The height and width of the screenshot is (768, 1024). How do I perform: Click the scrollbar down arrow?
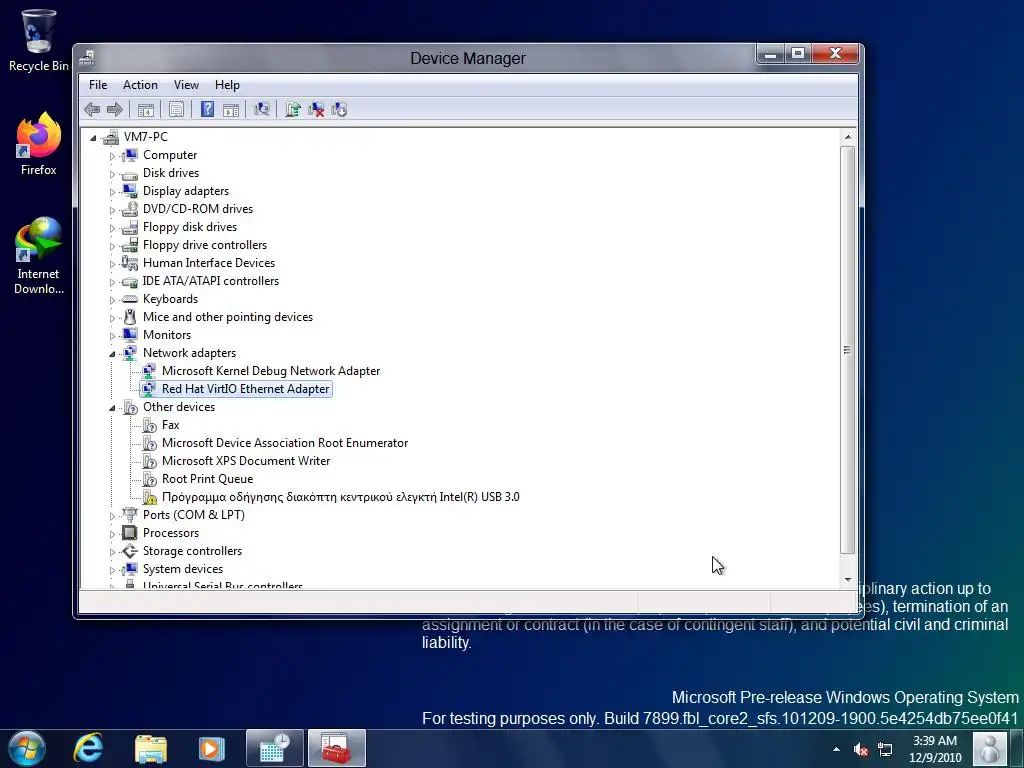pos(848,579)
